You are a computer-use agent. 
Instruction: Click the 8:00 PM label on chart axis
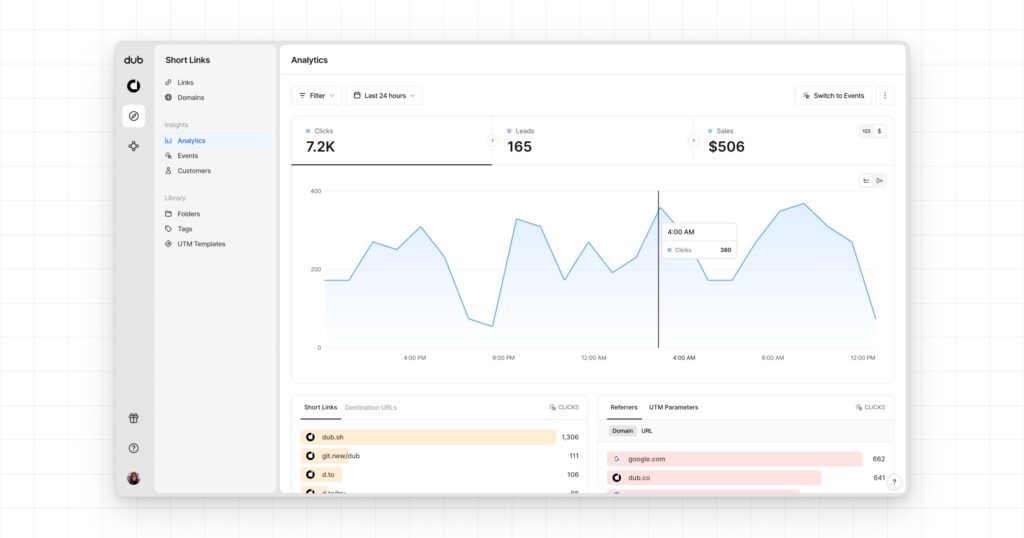click(504, 358)
